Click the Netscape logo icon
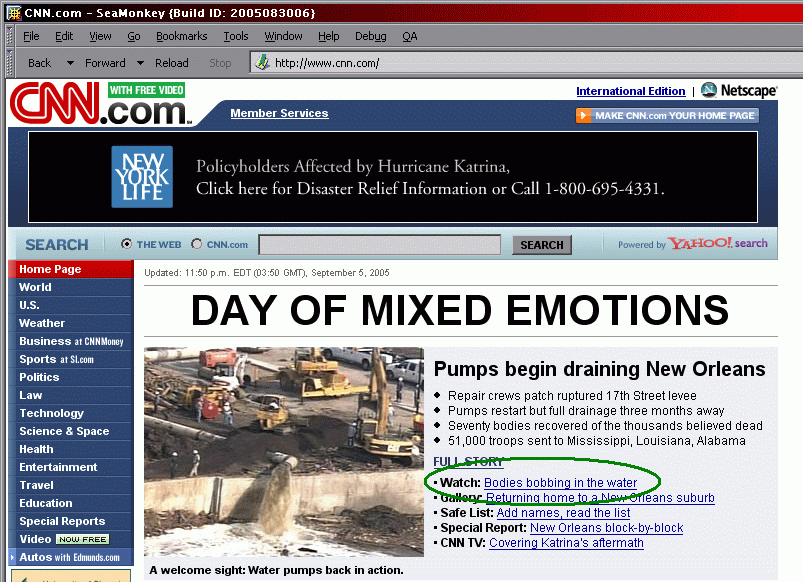This screenshot has width=803, height=582. (709, 90)
